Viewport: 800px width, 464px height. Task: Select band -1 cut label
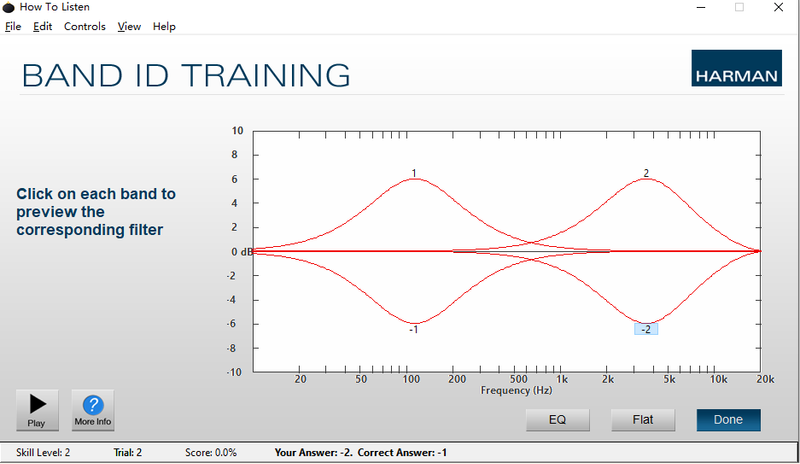pos(413,330)
